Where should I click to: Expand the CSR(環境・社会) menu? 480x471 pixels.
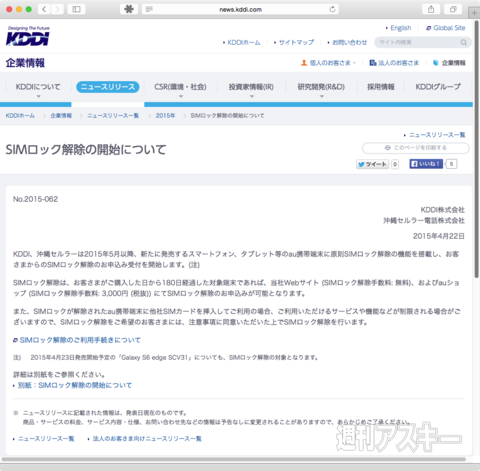180,87
